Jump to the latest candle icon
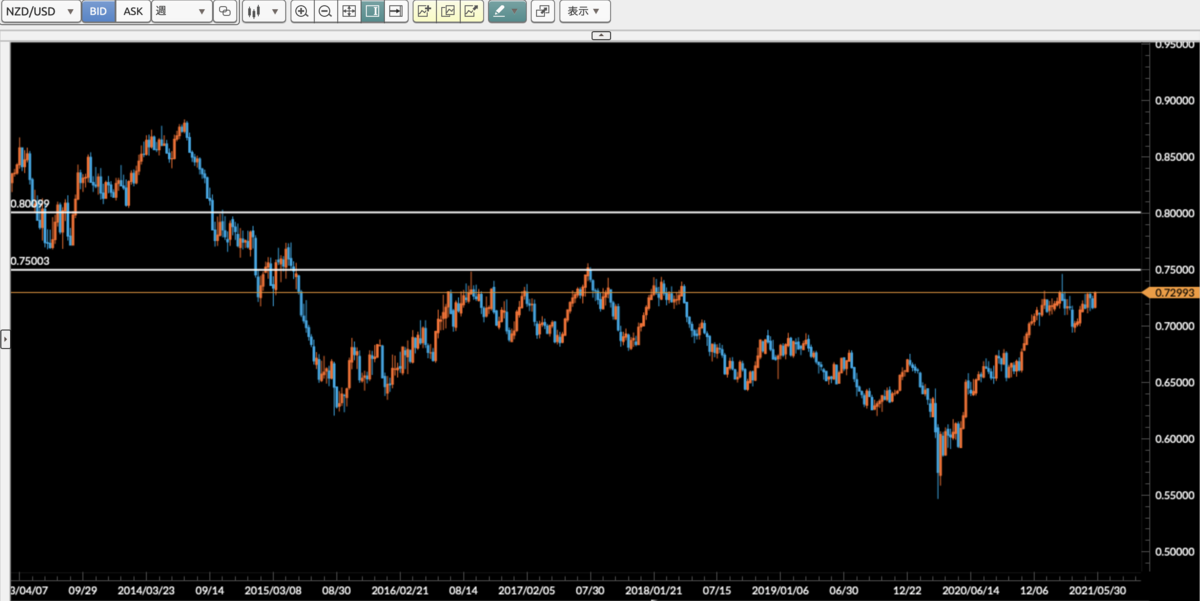 click(395, 12)
